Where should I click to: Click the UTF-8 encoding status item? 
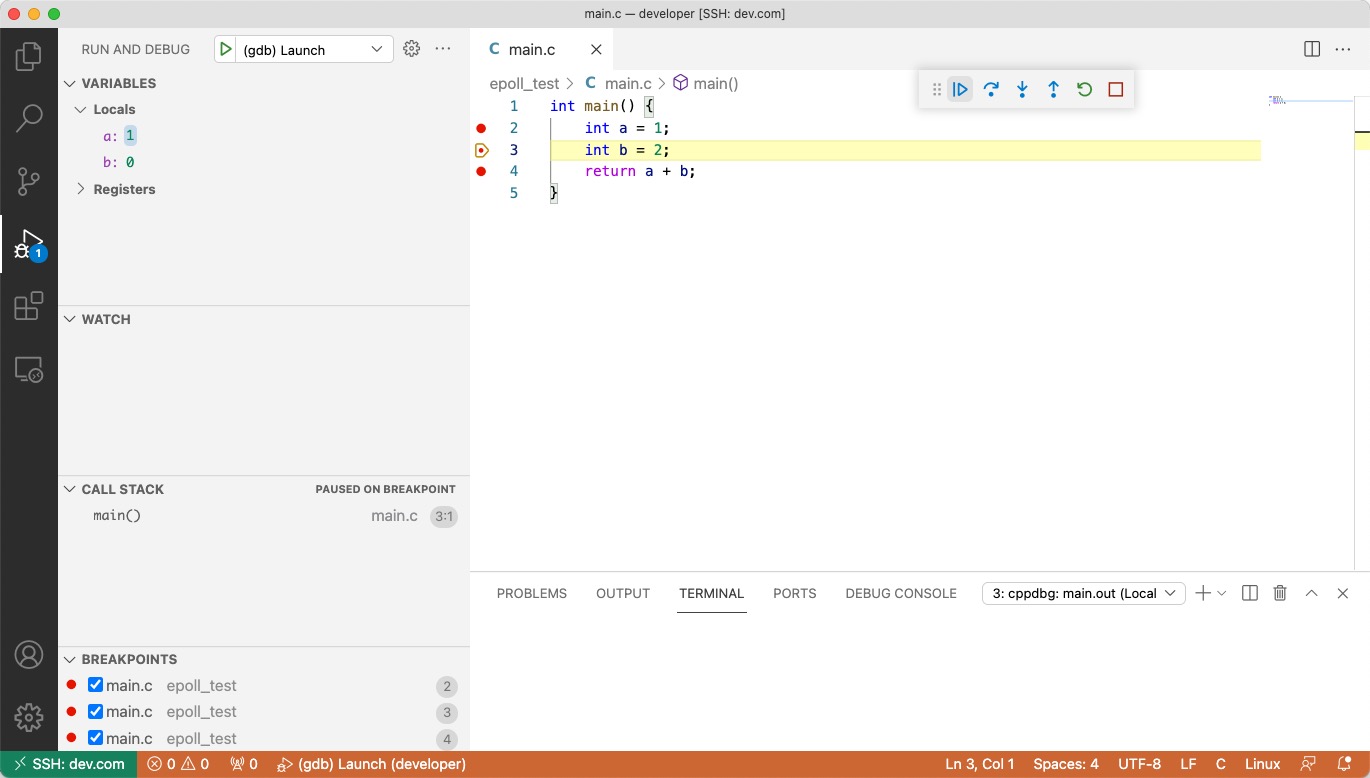[x=1139, y=764]
